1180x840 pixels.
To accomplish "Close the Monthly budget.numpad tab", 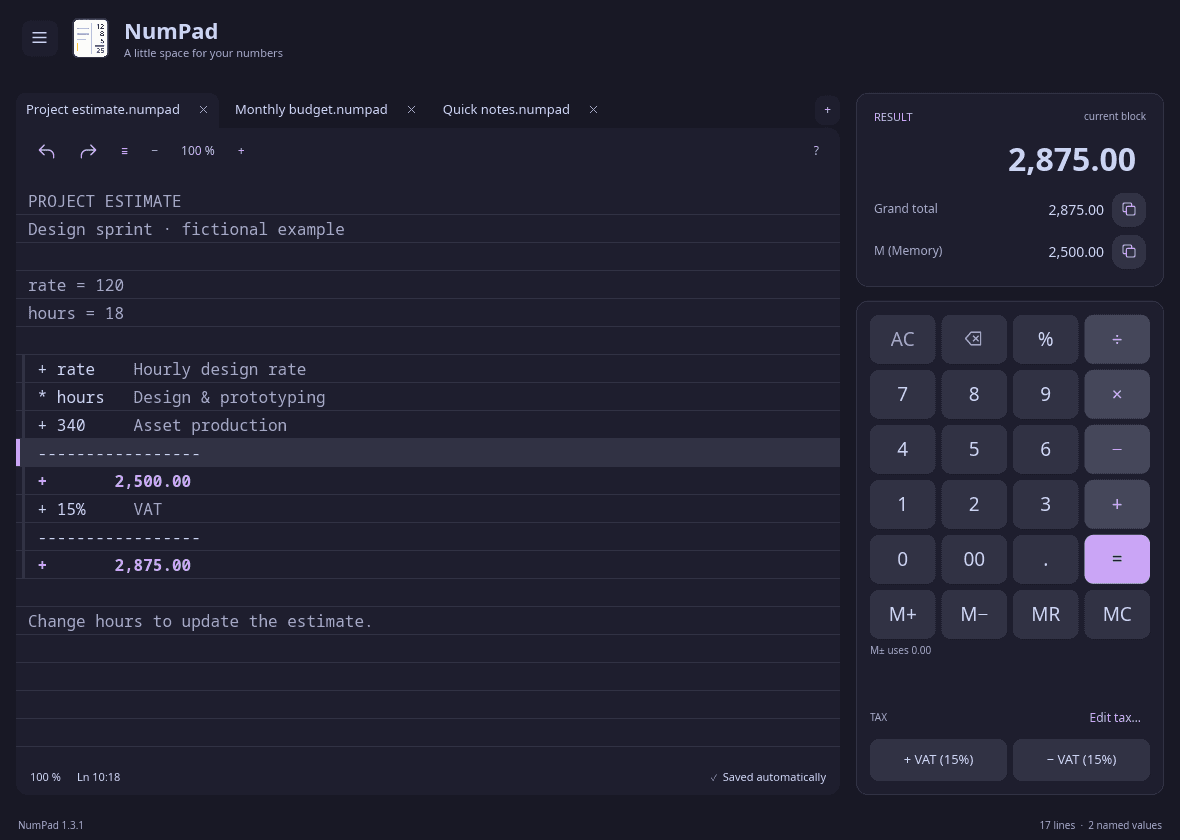I will tap(412, 110).
